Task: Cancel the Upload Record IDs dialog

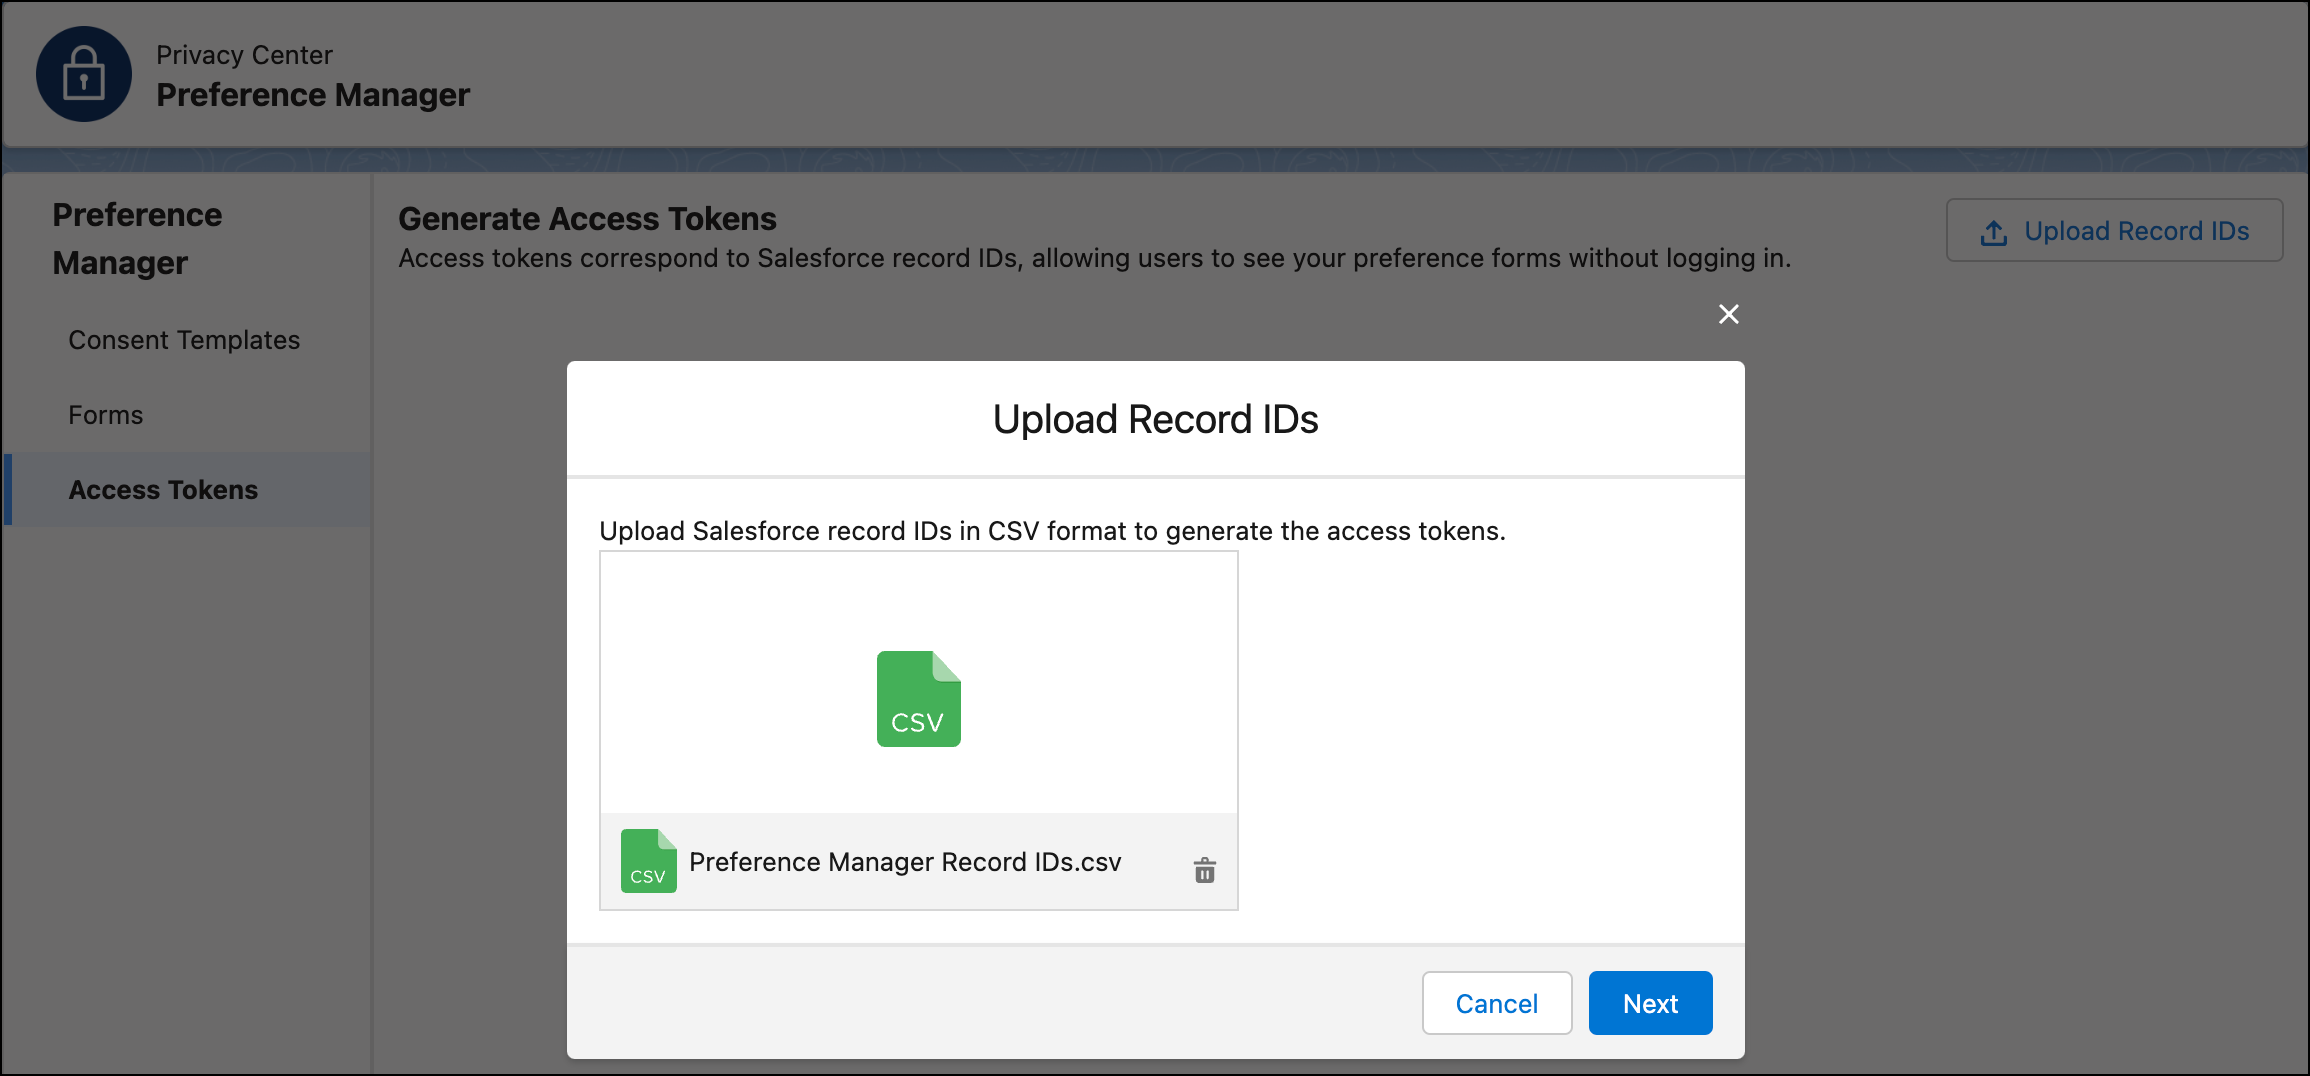Action: pyautogui.click(x=1496, y=1003)
